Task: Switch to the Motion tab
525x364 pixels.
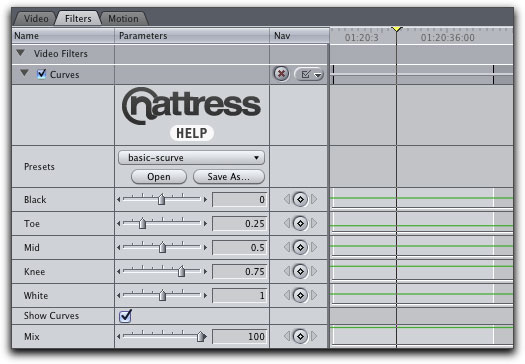Action: [x=123, y=18]
